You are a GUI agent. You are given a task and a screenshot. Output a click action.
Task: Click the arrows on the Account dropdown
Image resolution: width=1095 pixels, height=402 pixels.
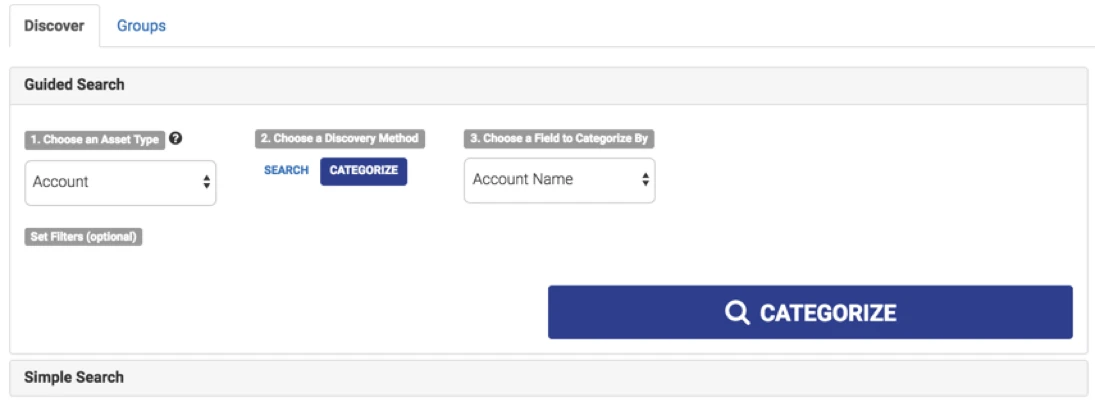206,182
